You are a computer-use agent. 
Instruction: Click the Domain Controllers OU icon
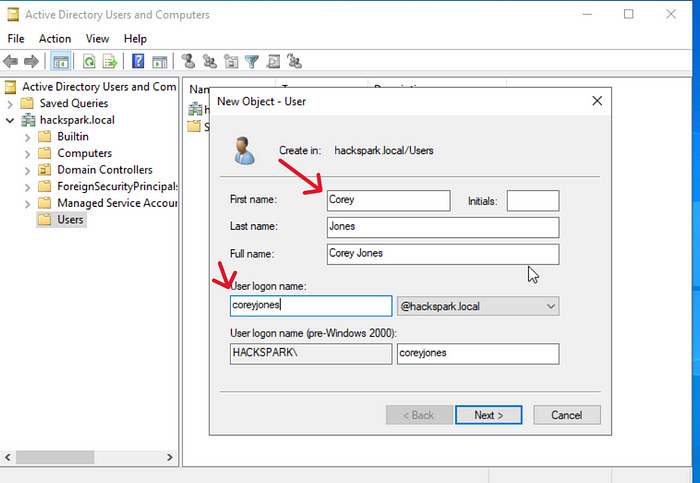(x=44, y=170)
